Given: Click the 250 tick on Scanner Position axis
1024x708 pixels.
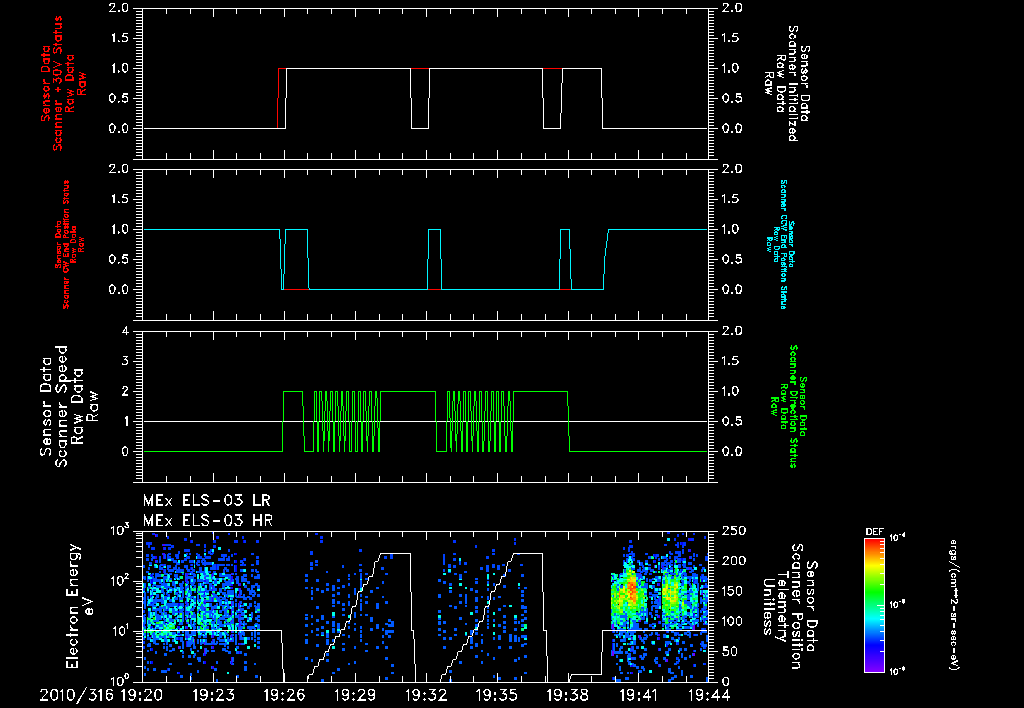Looking at the screenshot, I should (x=734, y=531).
